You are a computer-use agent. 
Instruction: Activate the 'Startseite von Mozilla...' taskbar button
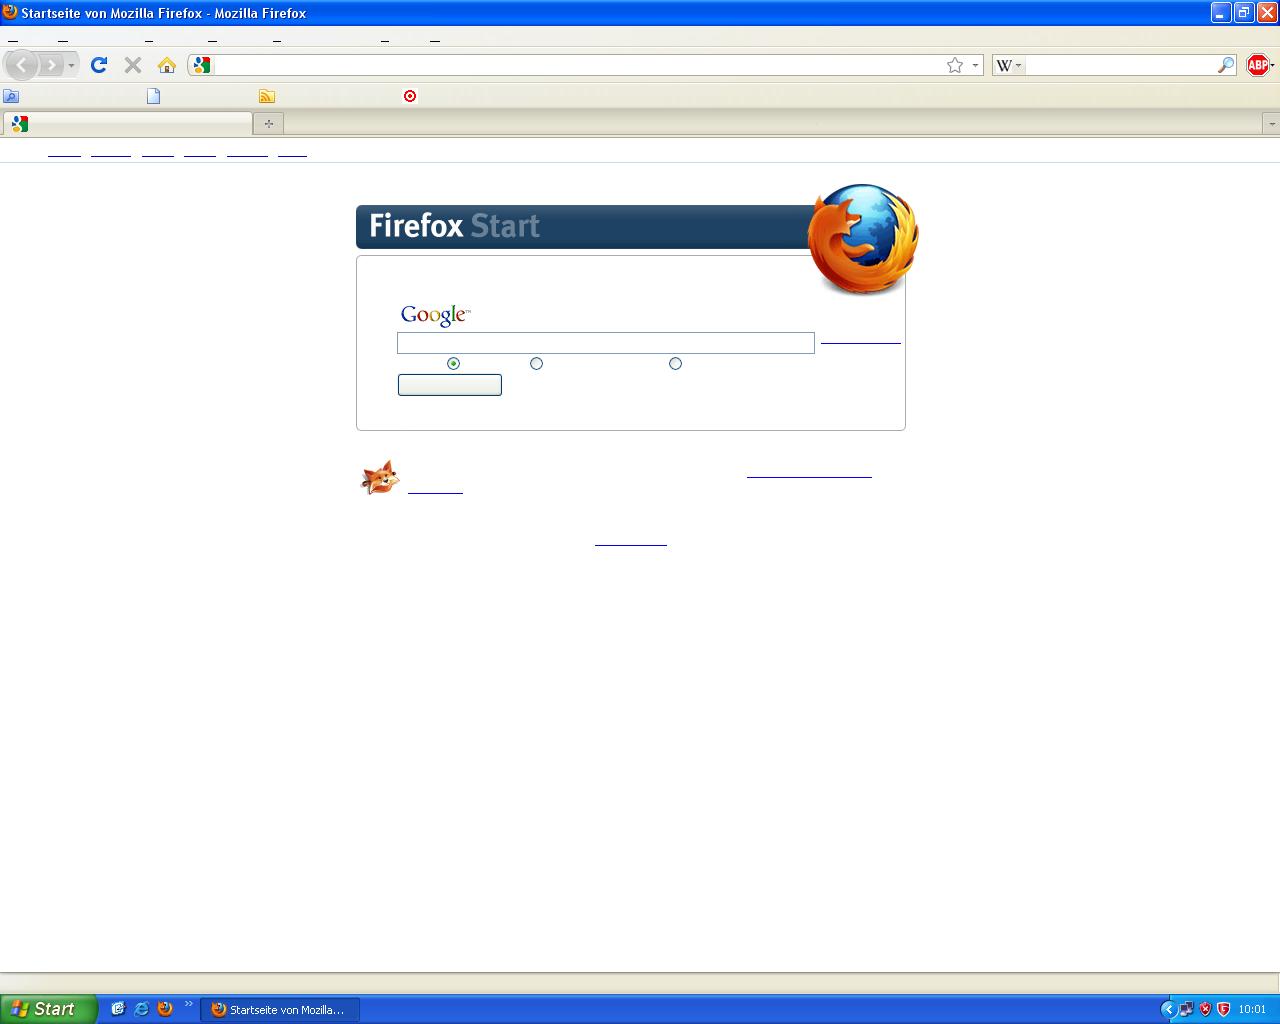point(280,1010)
